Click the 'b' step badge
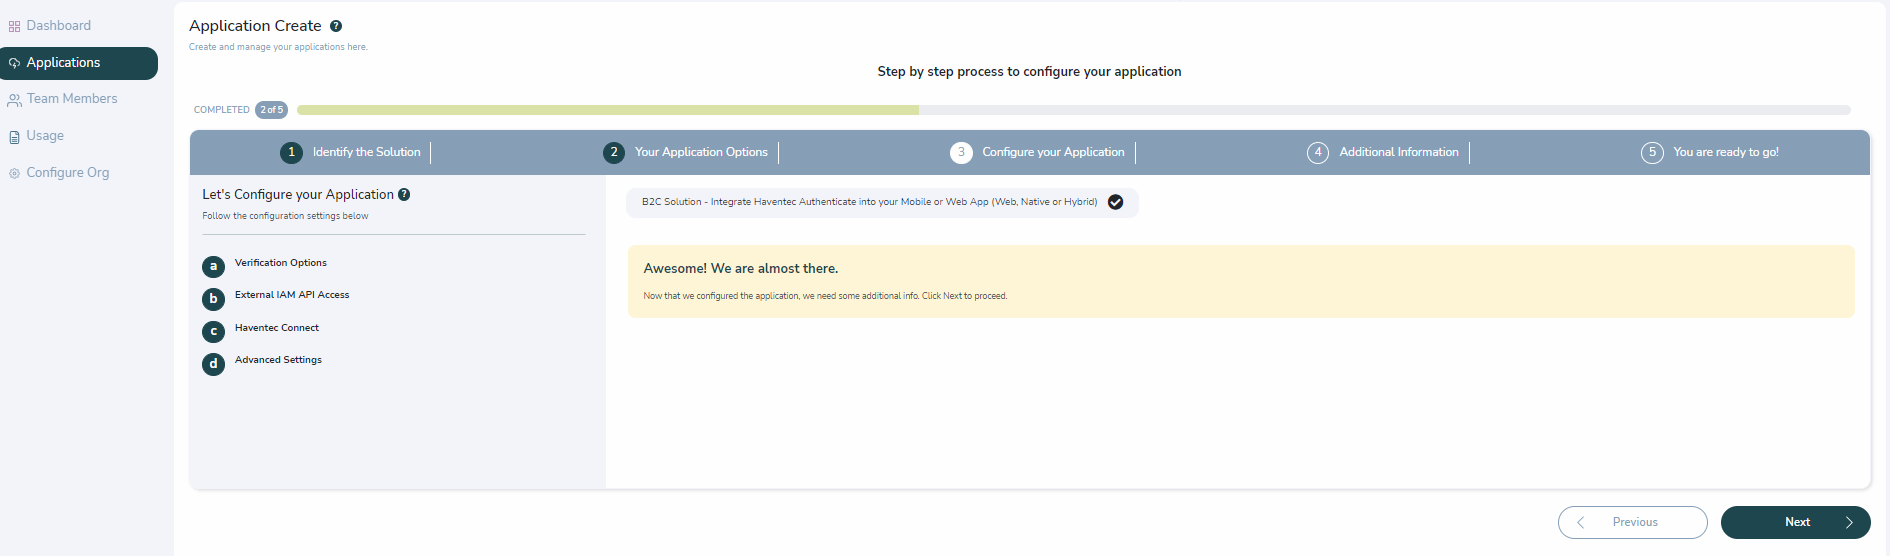 click(x=213, y=299)
